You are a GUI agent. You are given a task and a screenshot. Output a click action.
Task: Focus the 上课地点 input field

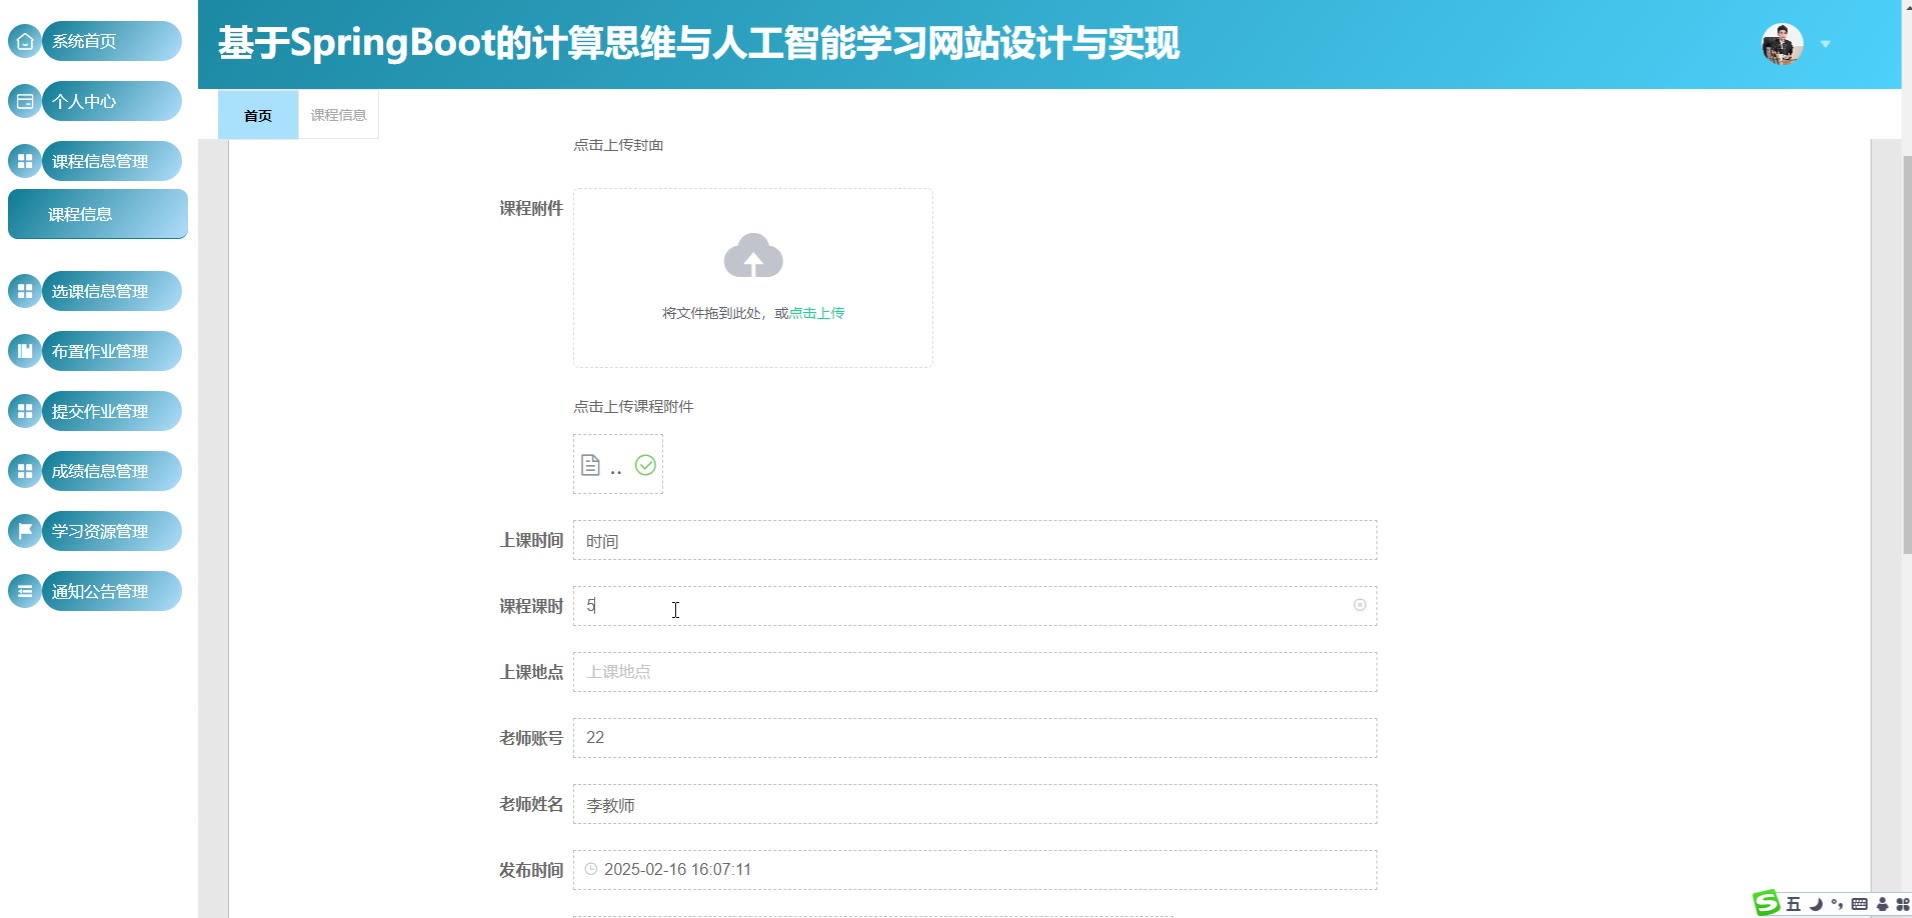coord(975,672)
